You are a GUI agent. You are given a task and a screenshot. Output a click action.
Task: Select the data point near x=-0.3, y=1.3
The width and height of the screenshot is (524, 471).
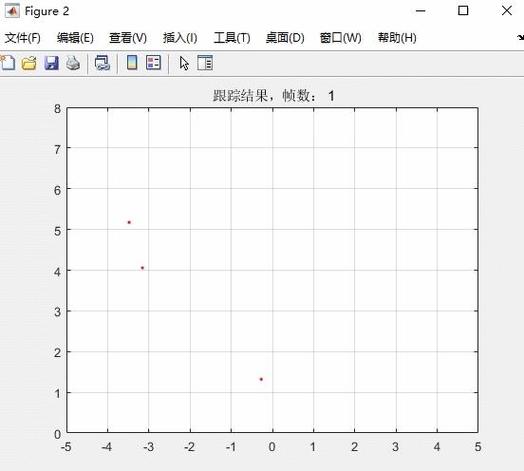[261, 379]
